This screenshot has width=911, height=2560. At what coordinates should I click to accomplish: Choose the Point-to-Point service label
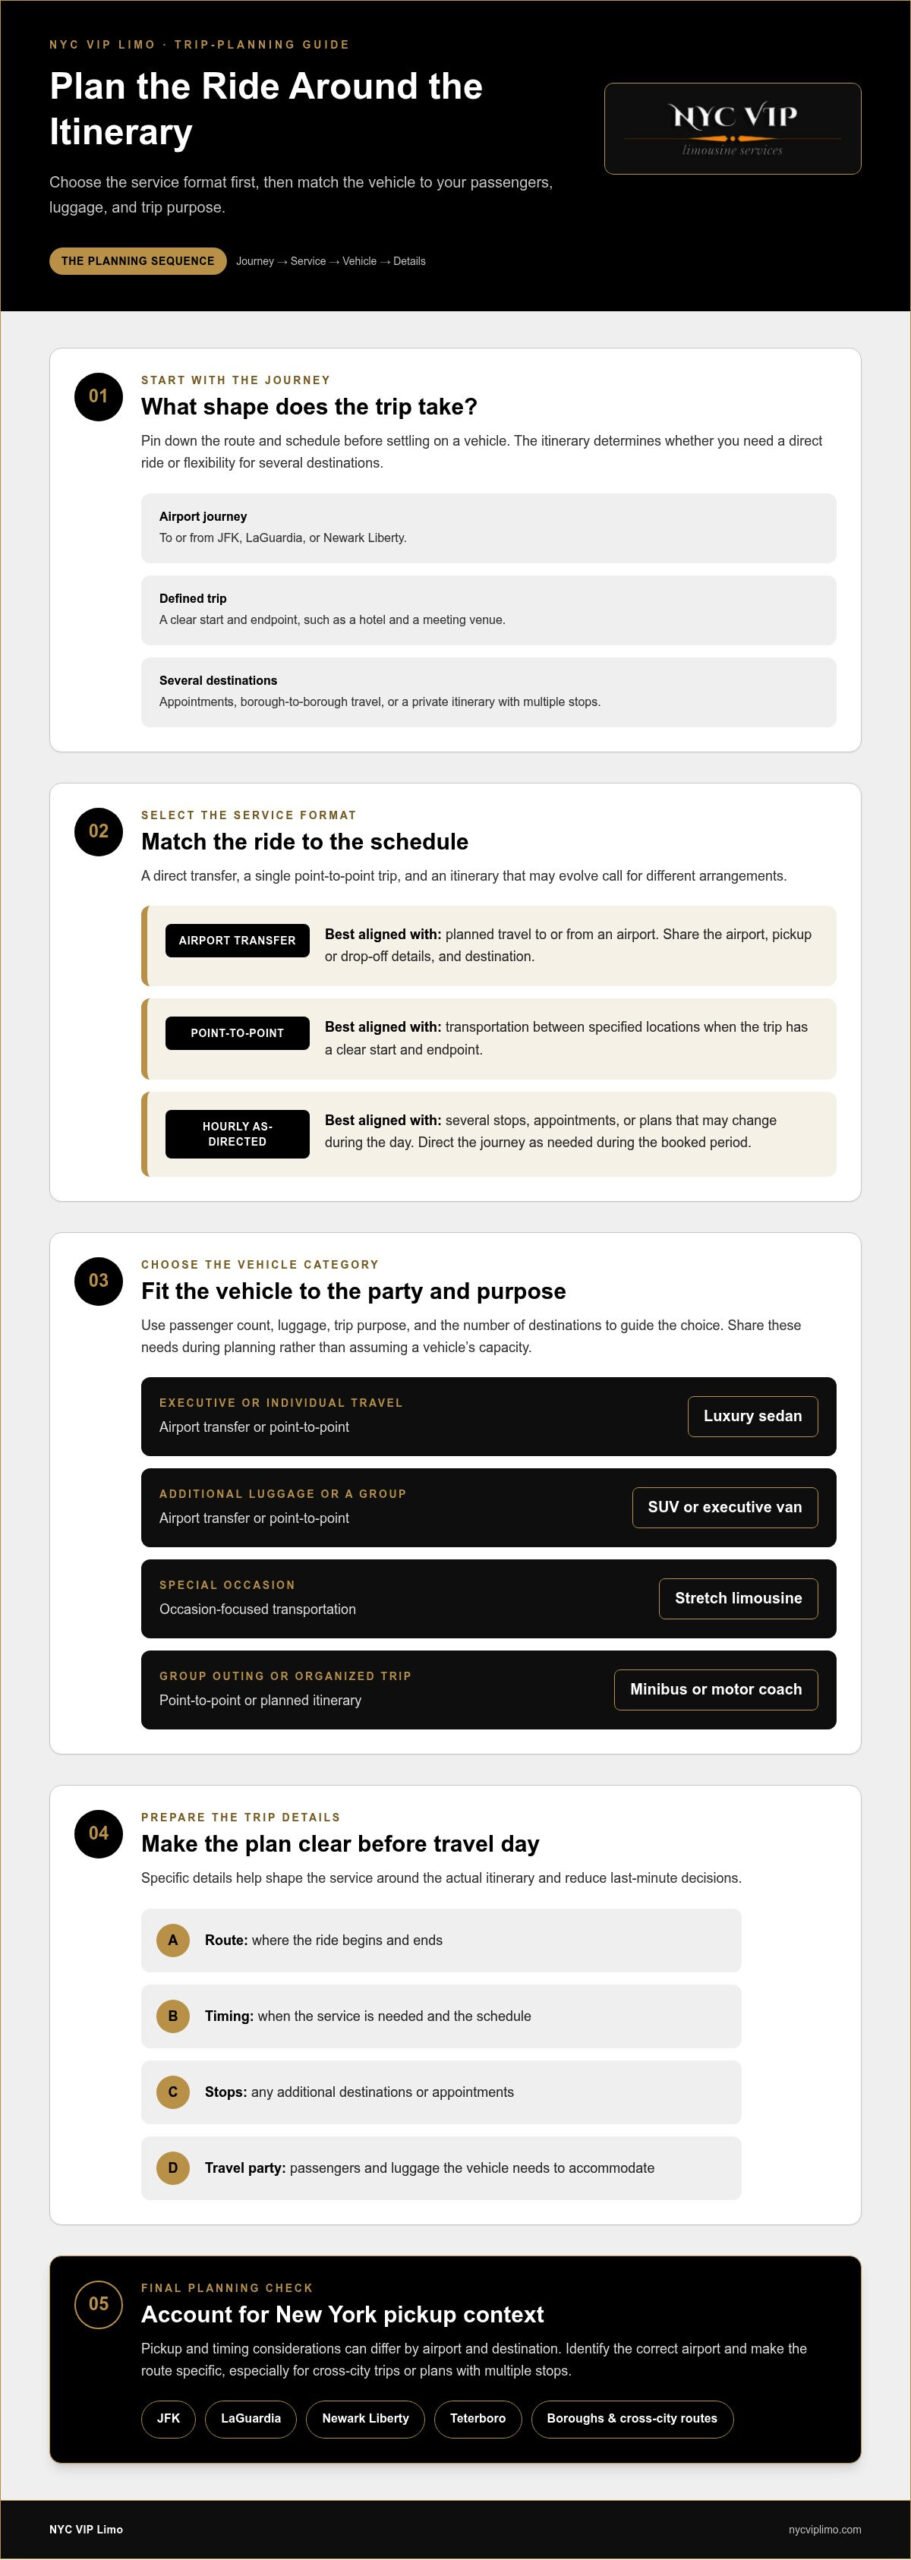[x=237, y=1033]
